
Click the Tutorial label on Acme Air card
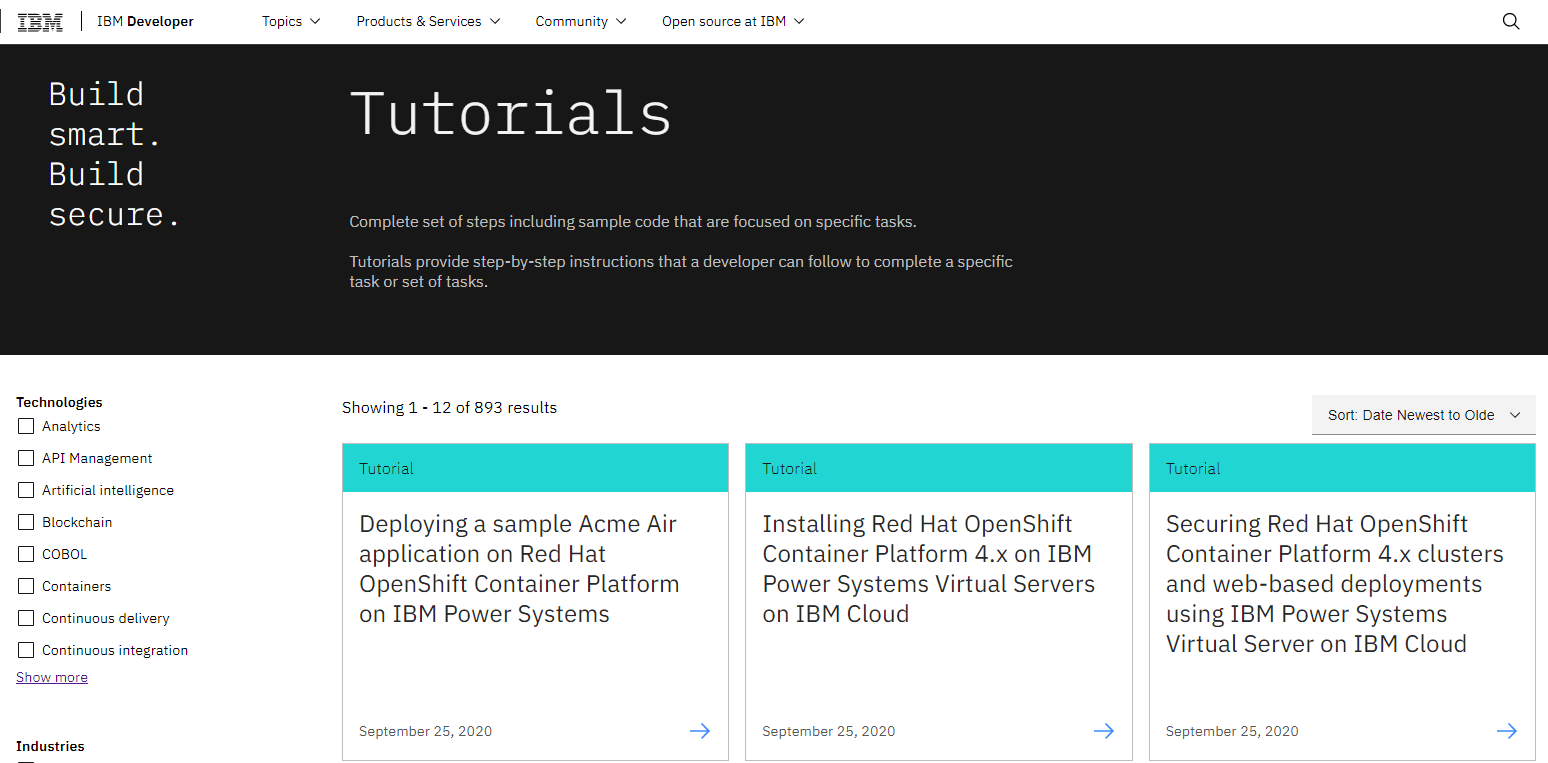[x=386, y=468]
